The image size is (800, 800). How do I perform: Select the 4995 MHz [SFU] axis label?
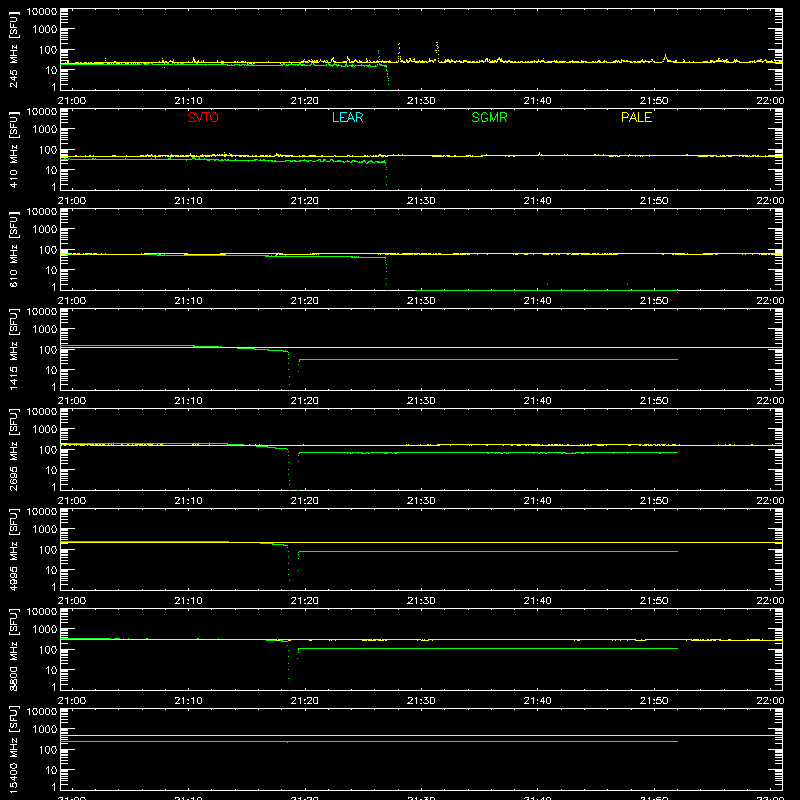coord(13,549)
